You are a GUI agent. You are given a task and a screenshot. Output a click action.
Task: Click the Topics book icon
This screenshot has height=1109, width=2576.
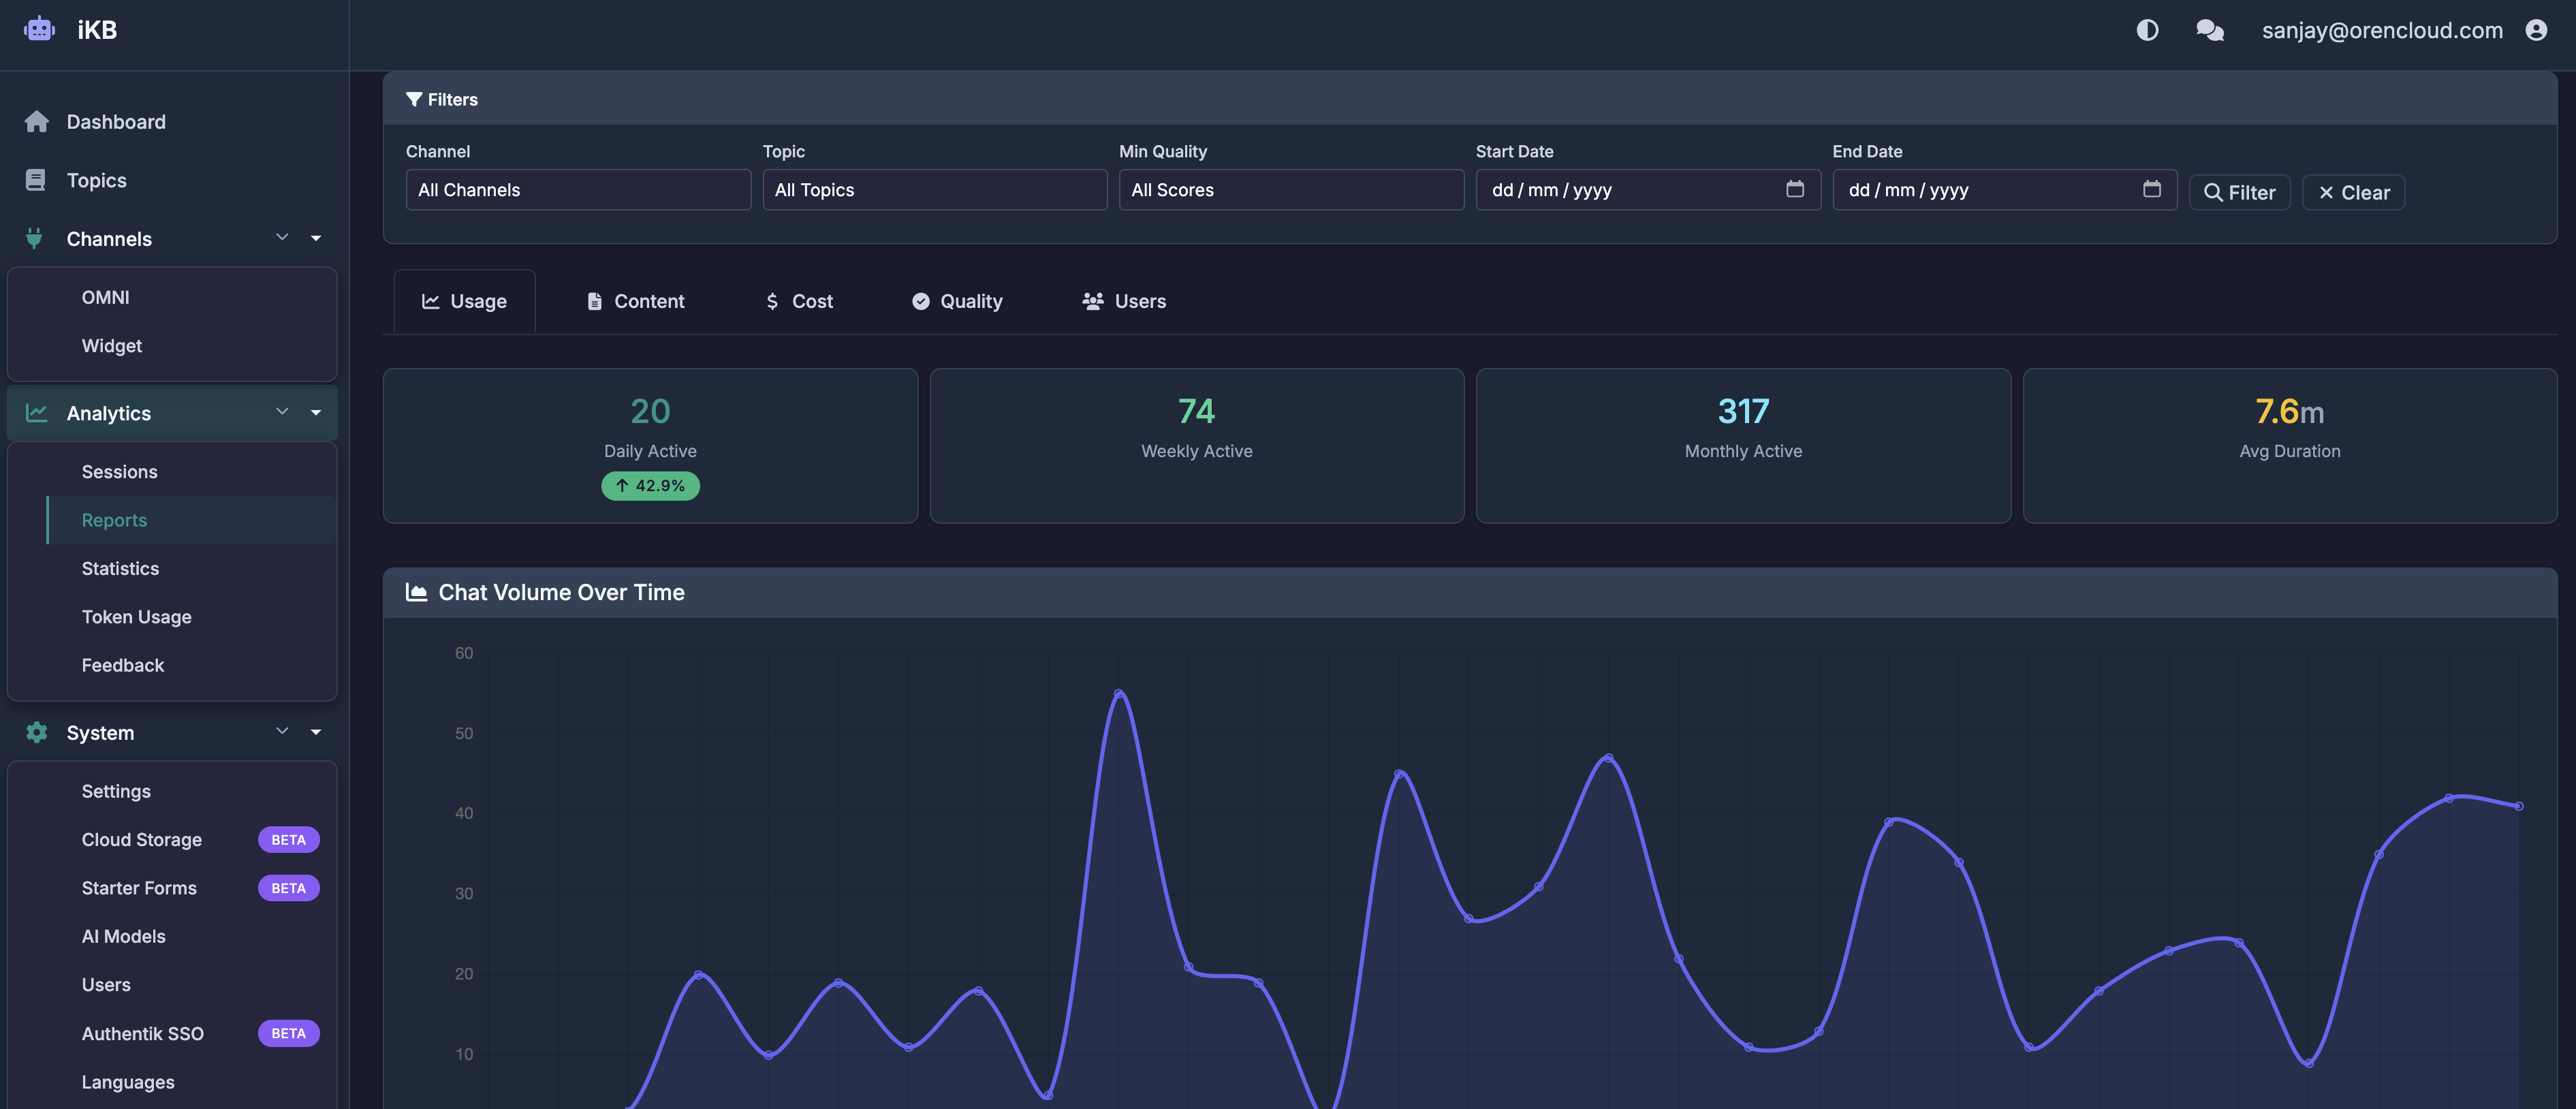(x=36, y=180)
